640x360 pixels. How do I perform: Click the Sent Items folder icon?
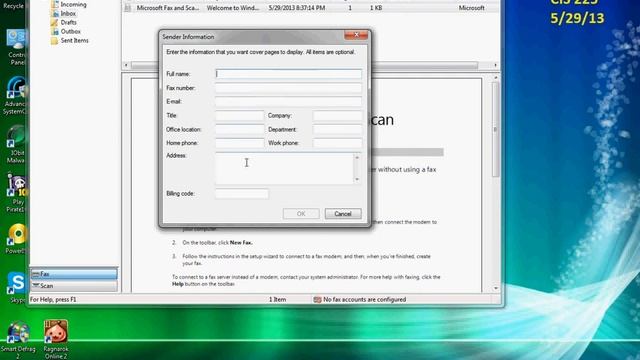tap(55, 40)
